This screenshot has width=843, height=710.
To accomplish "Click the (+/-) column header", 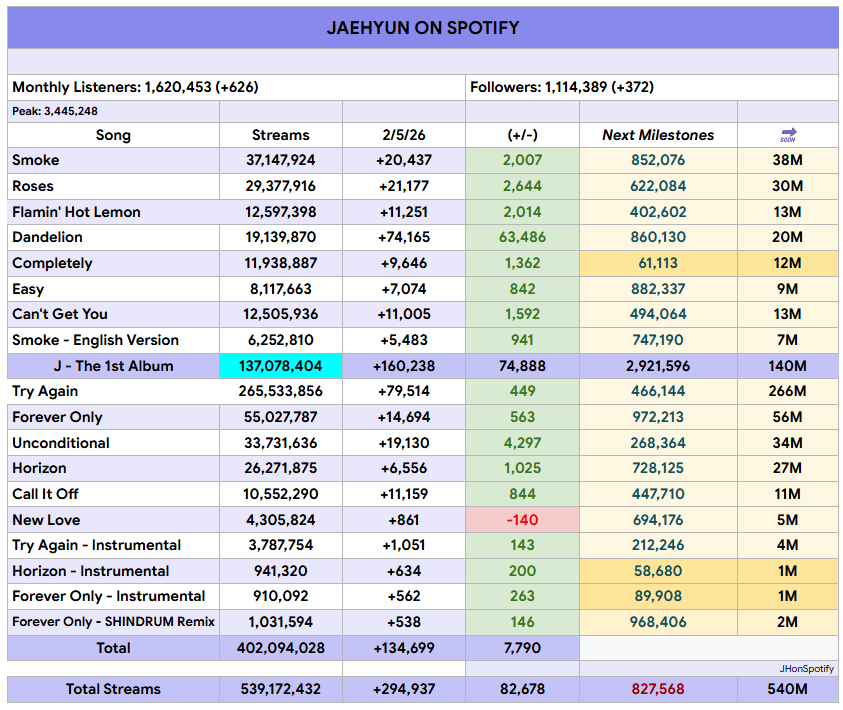I will pyautogui.click(x=522, y=135).
